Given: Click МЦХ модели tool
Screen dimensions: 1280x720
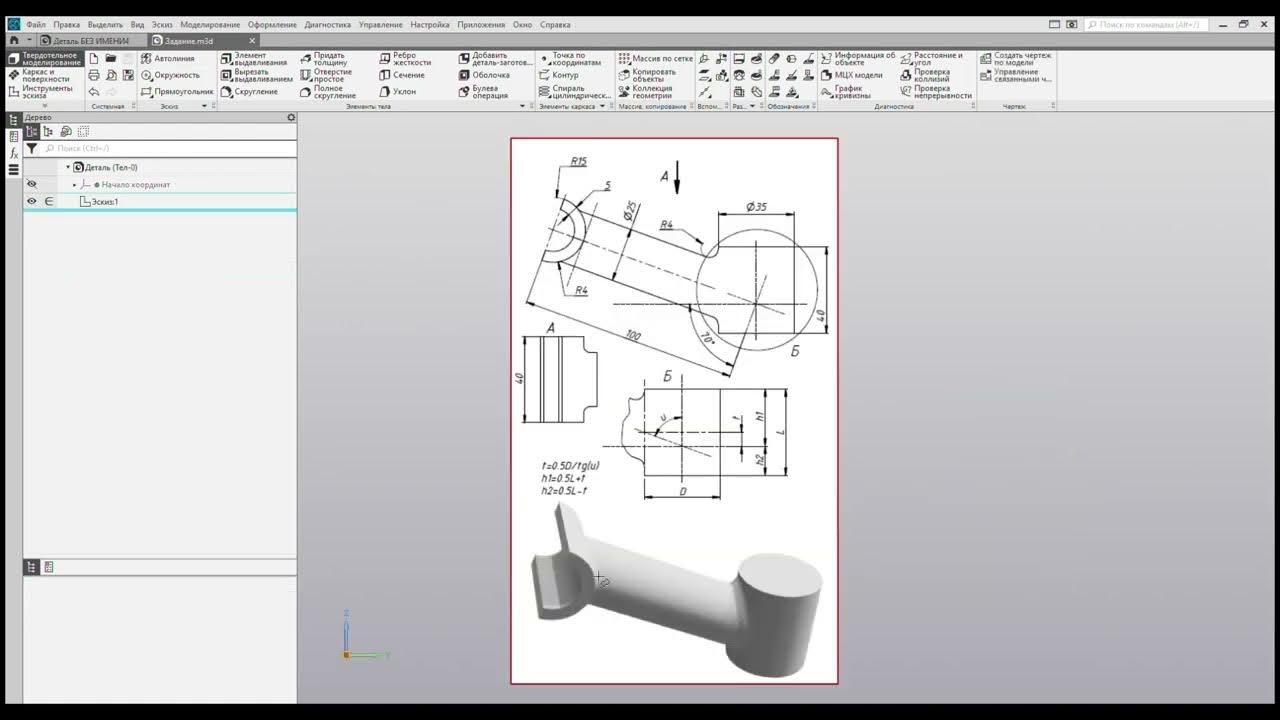Looking at the screenshot, I should pos(852,75).
